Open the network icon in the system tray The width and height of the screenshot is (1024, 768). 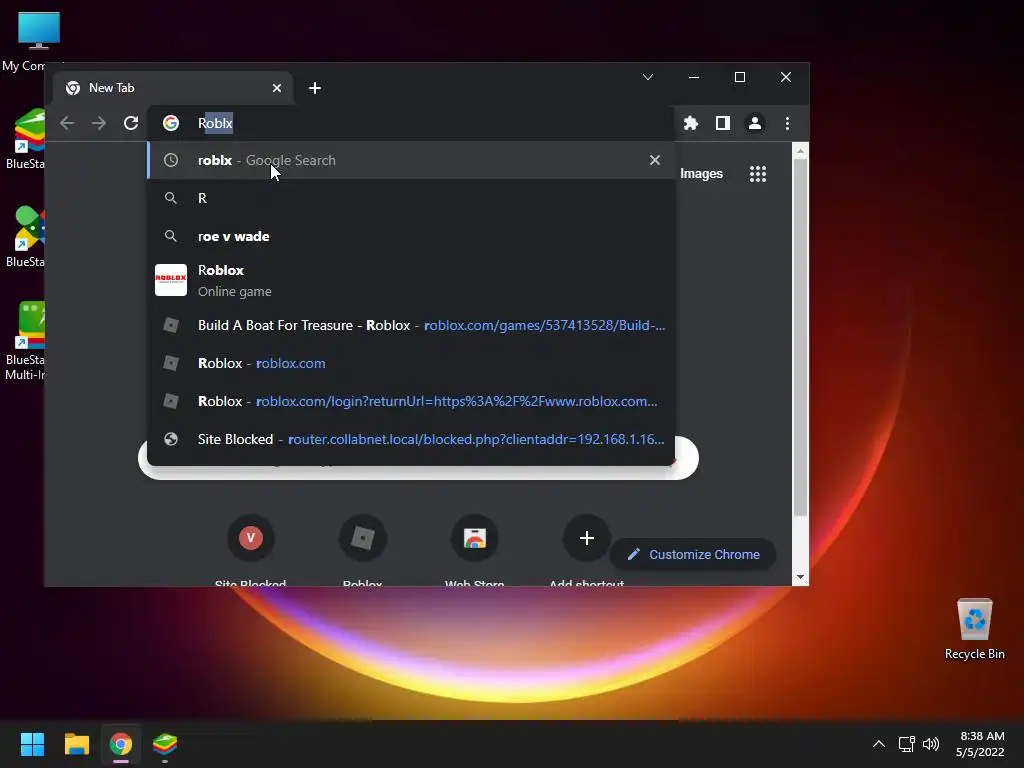point(906,744)
